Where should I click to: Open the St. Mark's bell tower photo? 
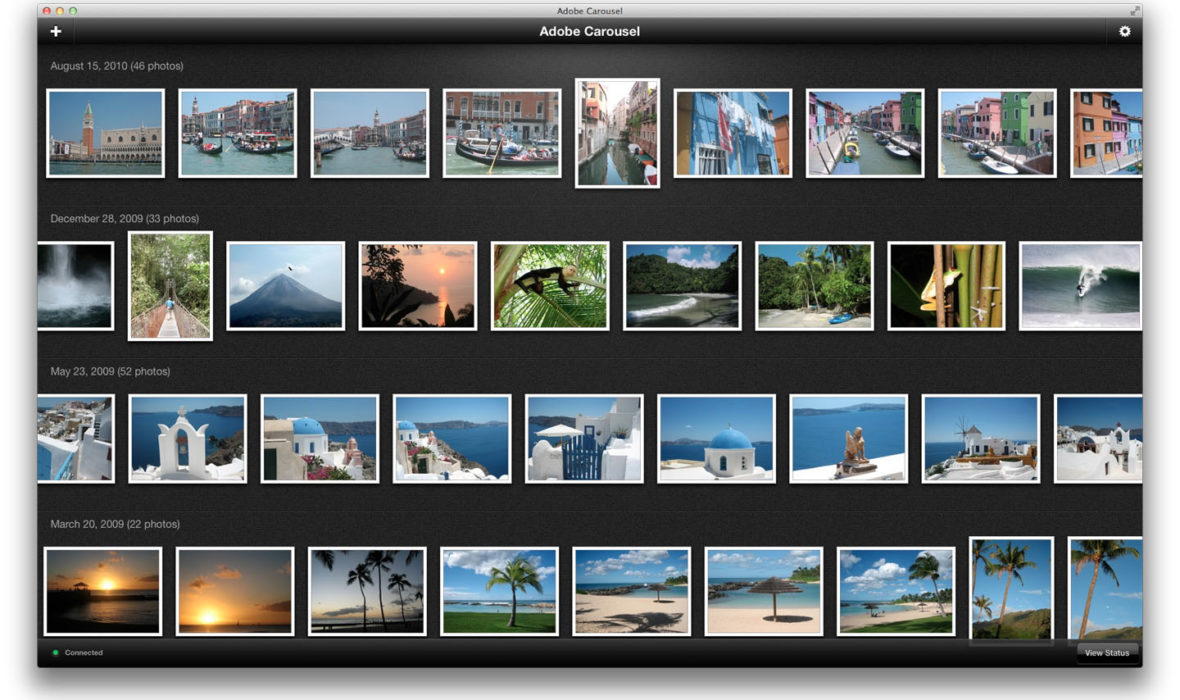105,133
